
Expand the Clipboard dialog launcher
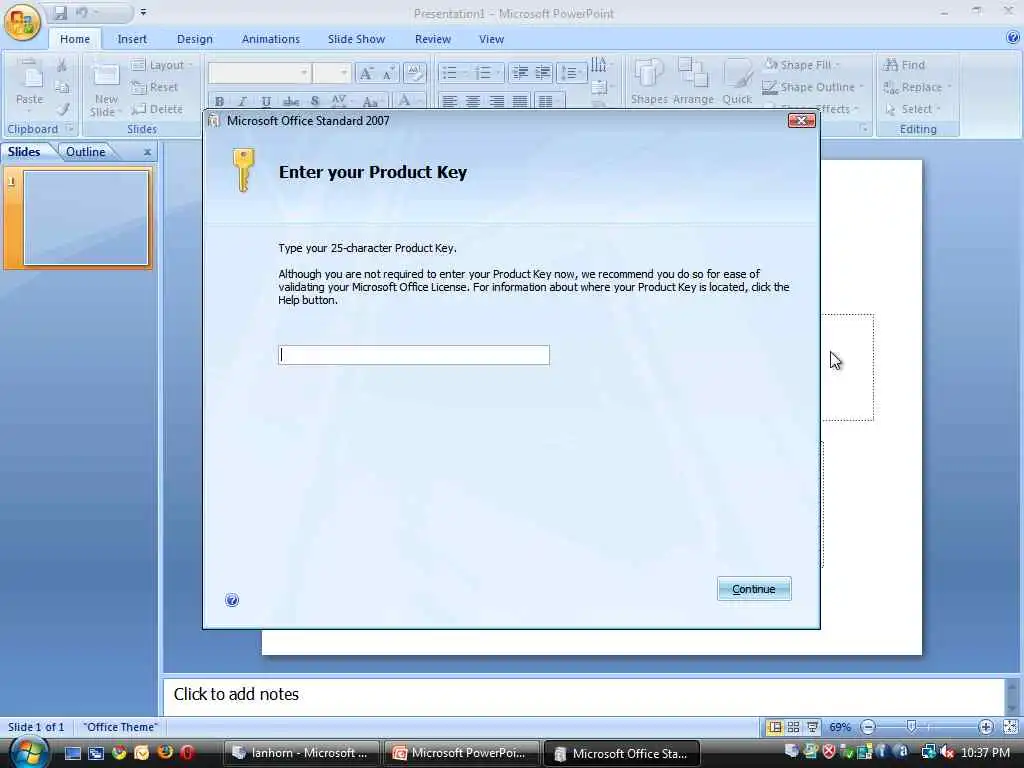click(x=69, y=129)
